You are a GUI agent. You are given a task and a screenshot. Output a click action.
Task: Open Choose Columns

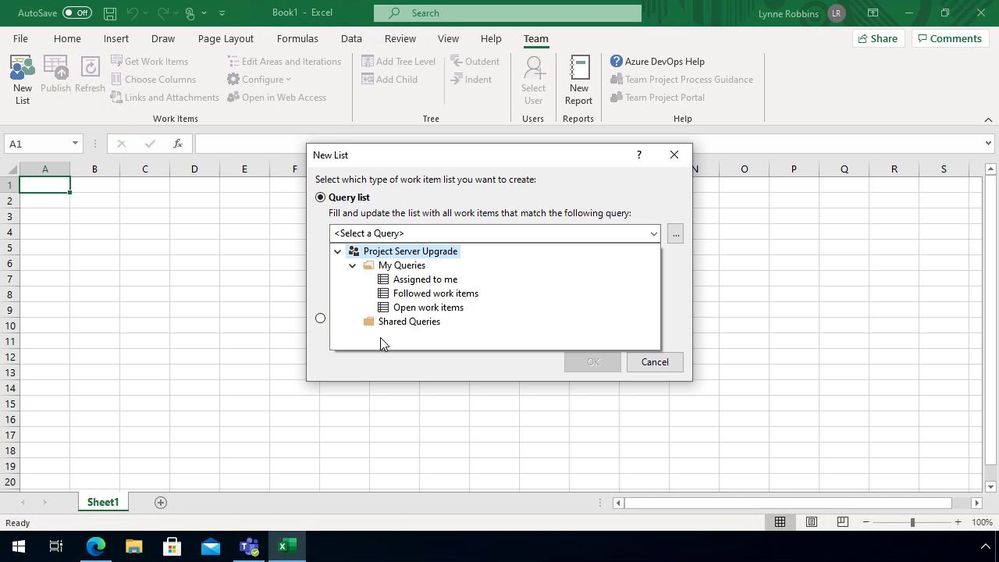tap(154, 79)
